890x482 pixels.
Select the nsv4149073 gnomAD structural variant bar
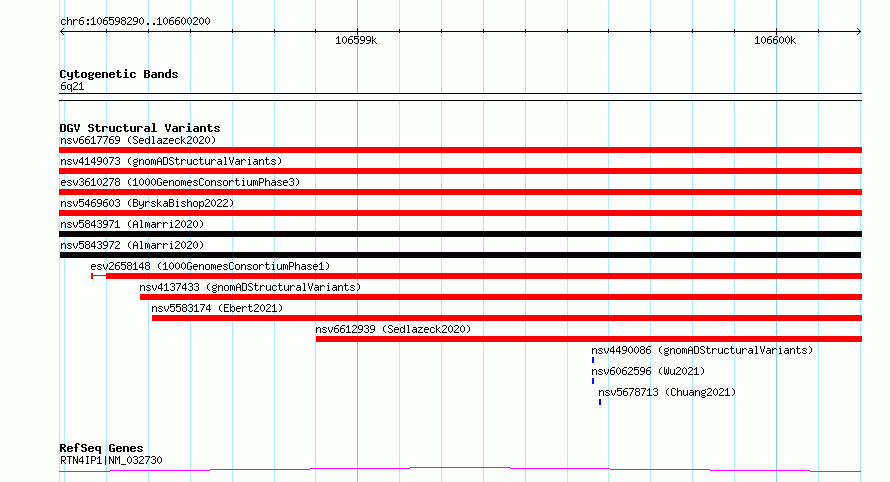pos(460,171)
